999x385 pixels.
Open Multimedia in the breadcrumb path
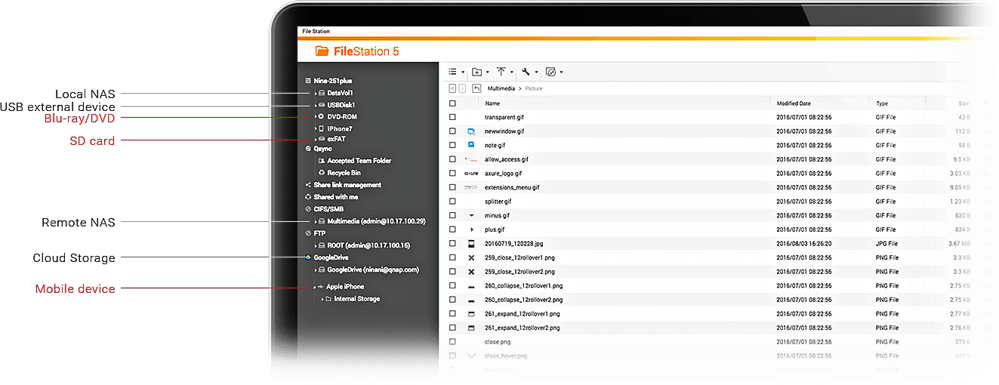click(501, 89)
